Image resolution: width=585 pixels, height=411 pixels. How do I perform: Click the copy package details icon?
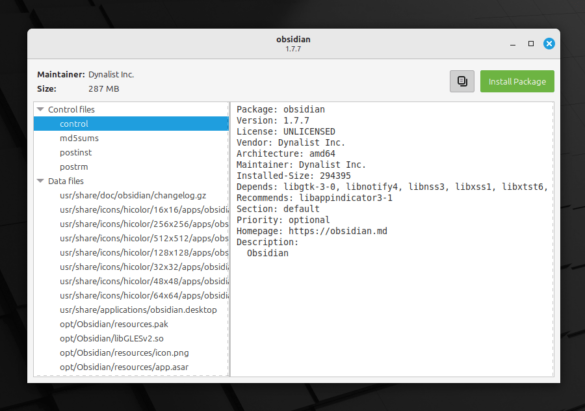coord(462,81)
